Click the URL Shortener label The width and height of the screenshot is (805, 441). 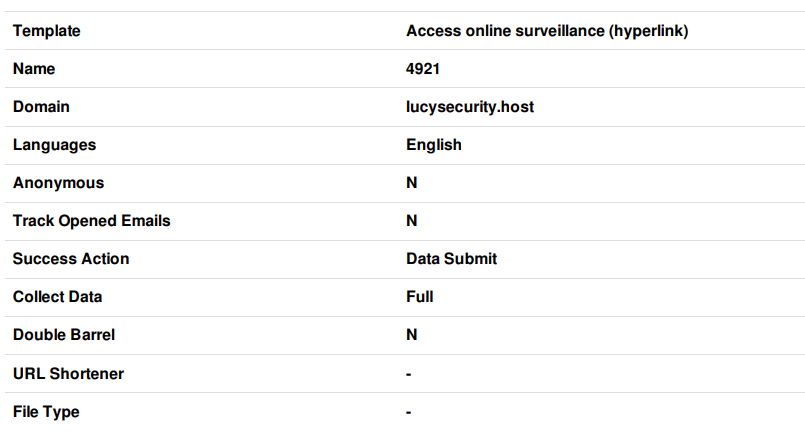[x=68, y=374]
